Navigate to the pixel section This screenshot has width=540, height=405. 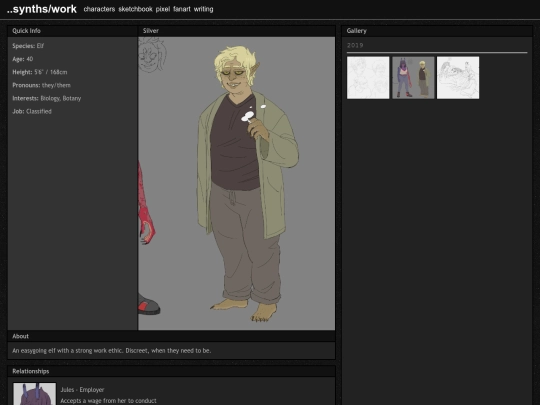(163, 9)
